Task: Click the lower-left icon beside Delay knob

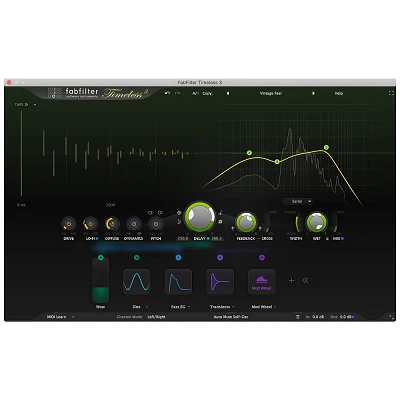Action: (179, 221)
